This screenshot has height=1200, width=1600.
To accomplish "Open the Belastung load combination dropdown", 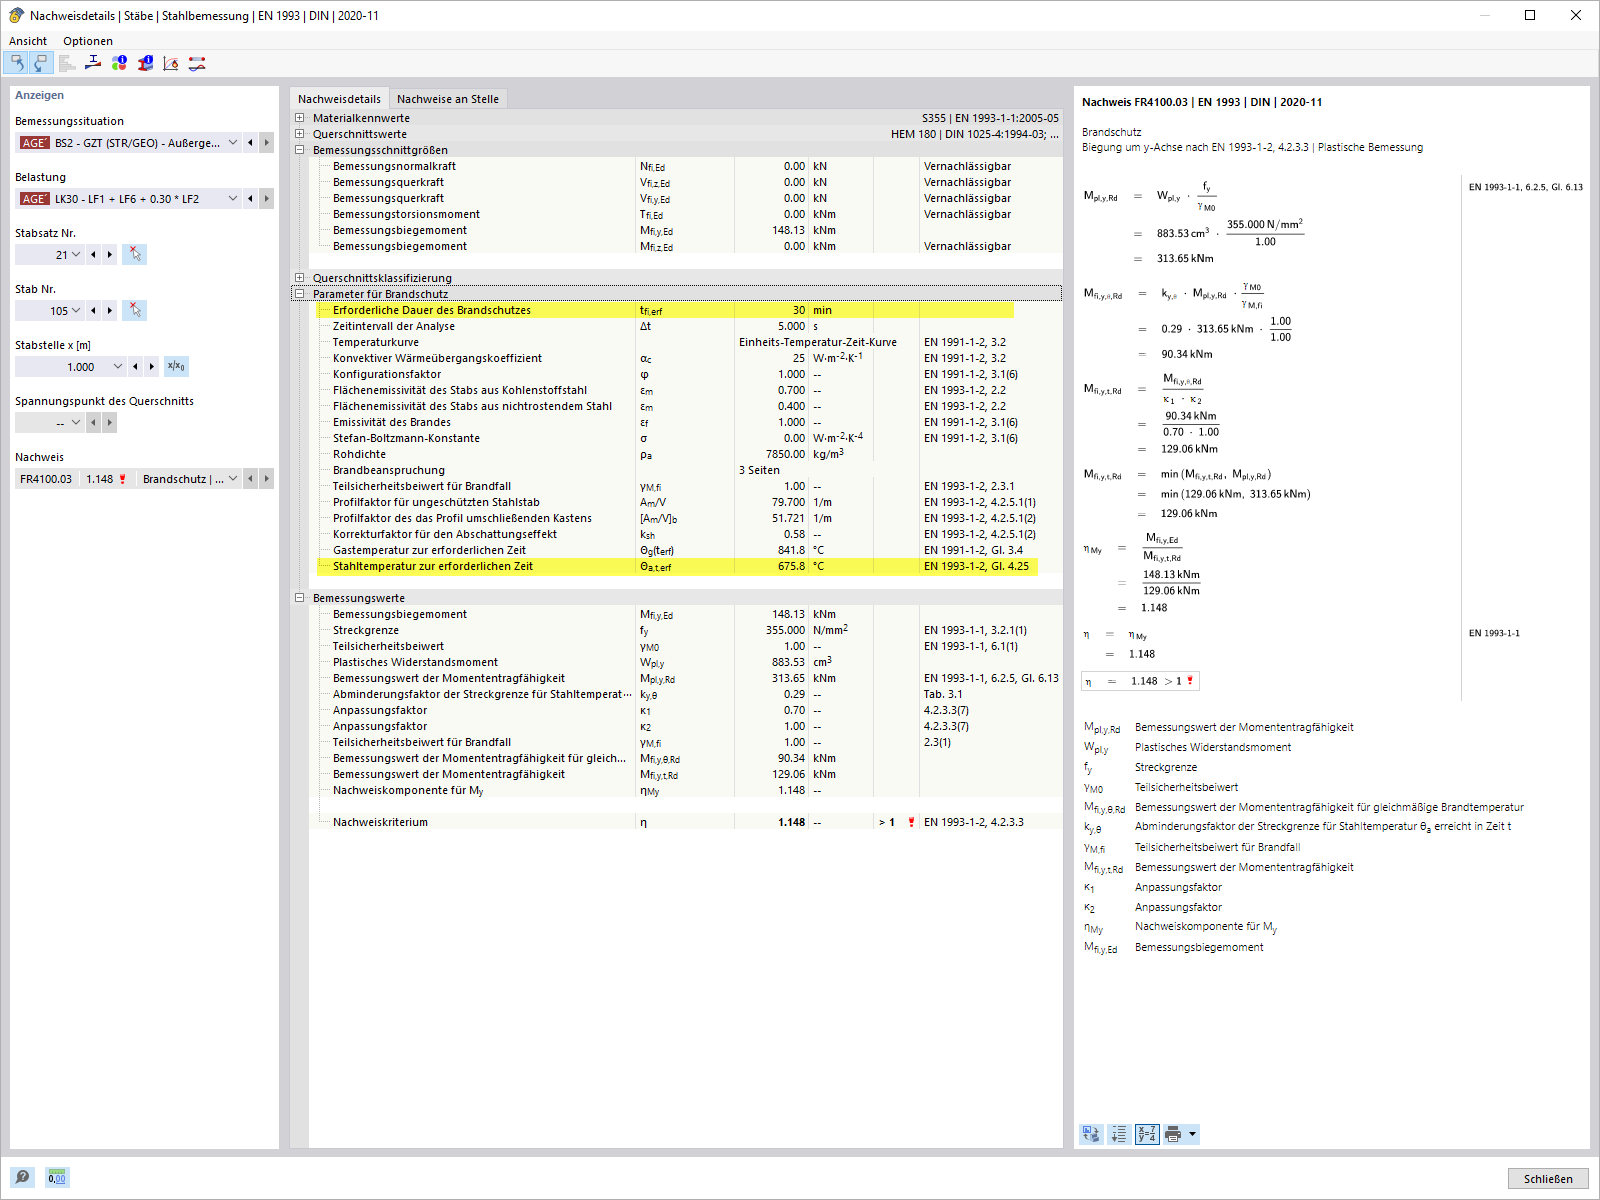I will coord(232,198).
